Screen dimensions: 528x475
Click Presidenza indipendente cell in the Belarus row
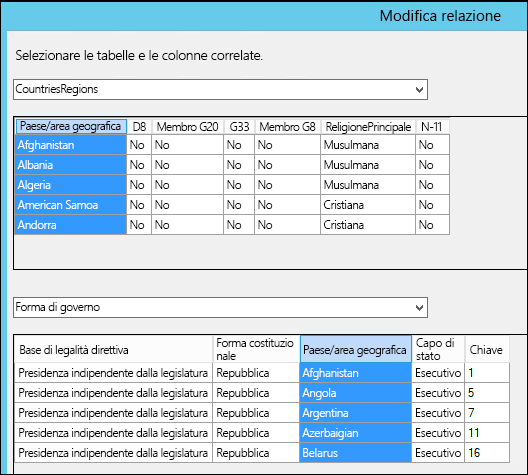pyautogui.click(x=113, y=452)
